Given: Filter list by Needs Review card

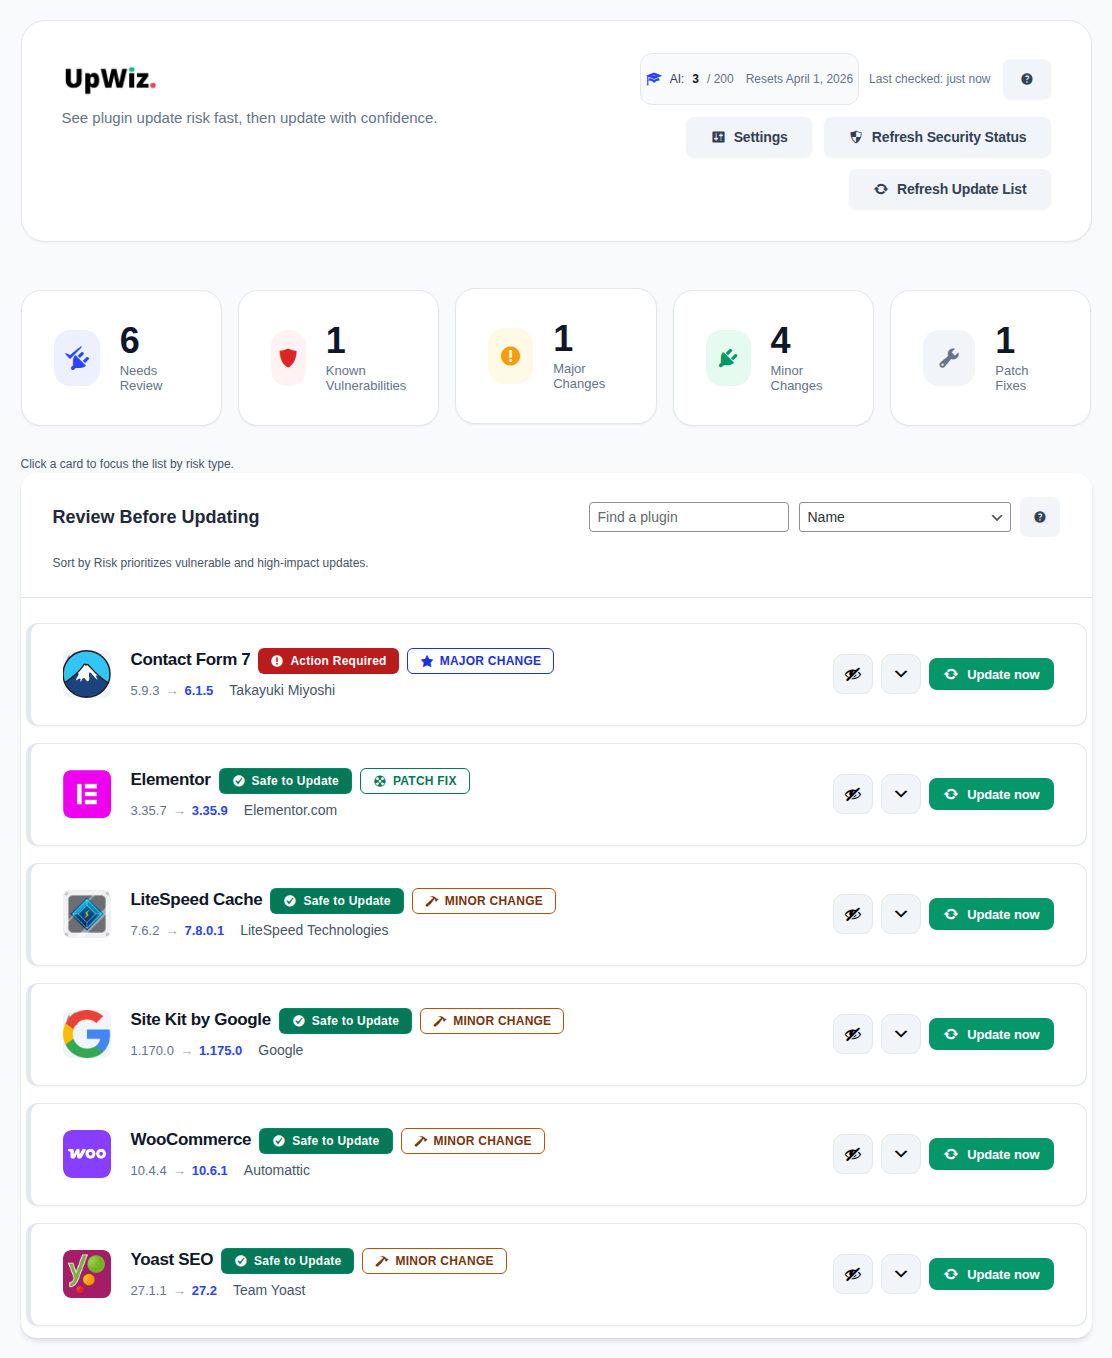Looking at the screenshot, I should point(121,358).
